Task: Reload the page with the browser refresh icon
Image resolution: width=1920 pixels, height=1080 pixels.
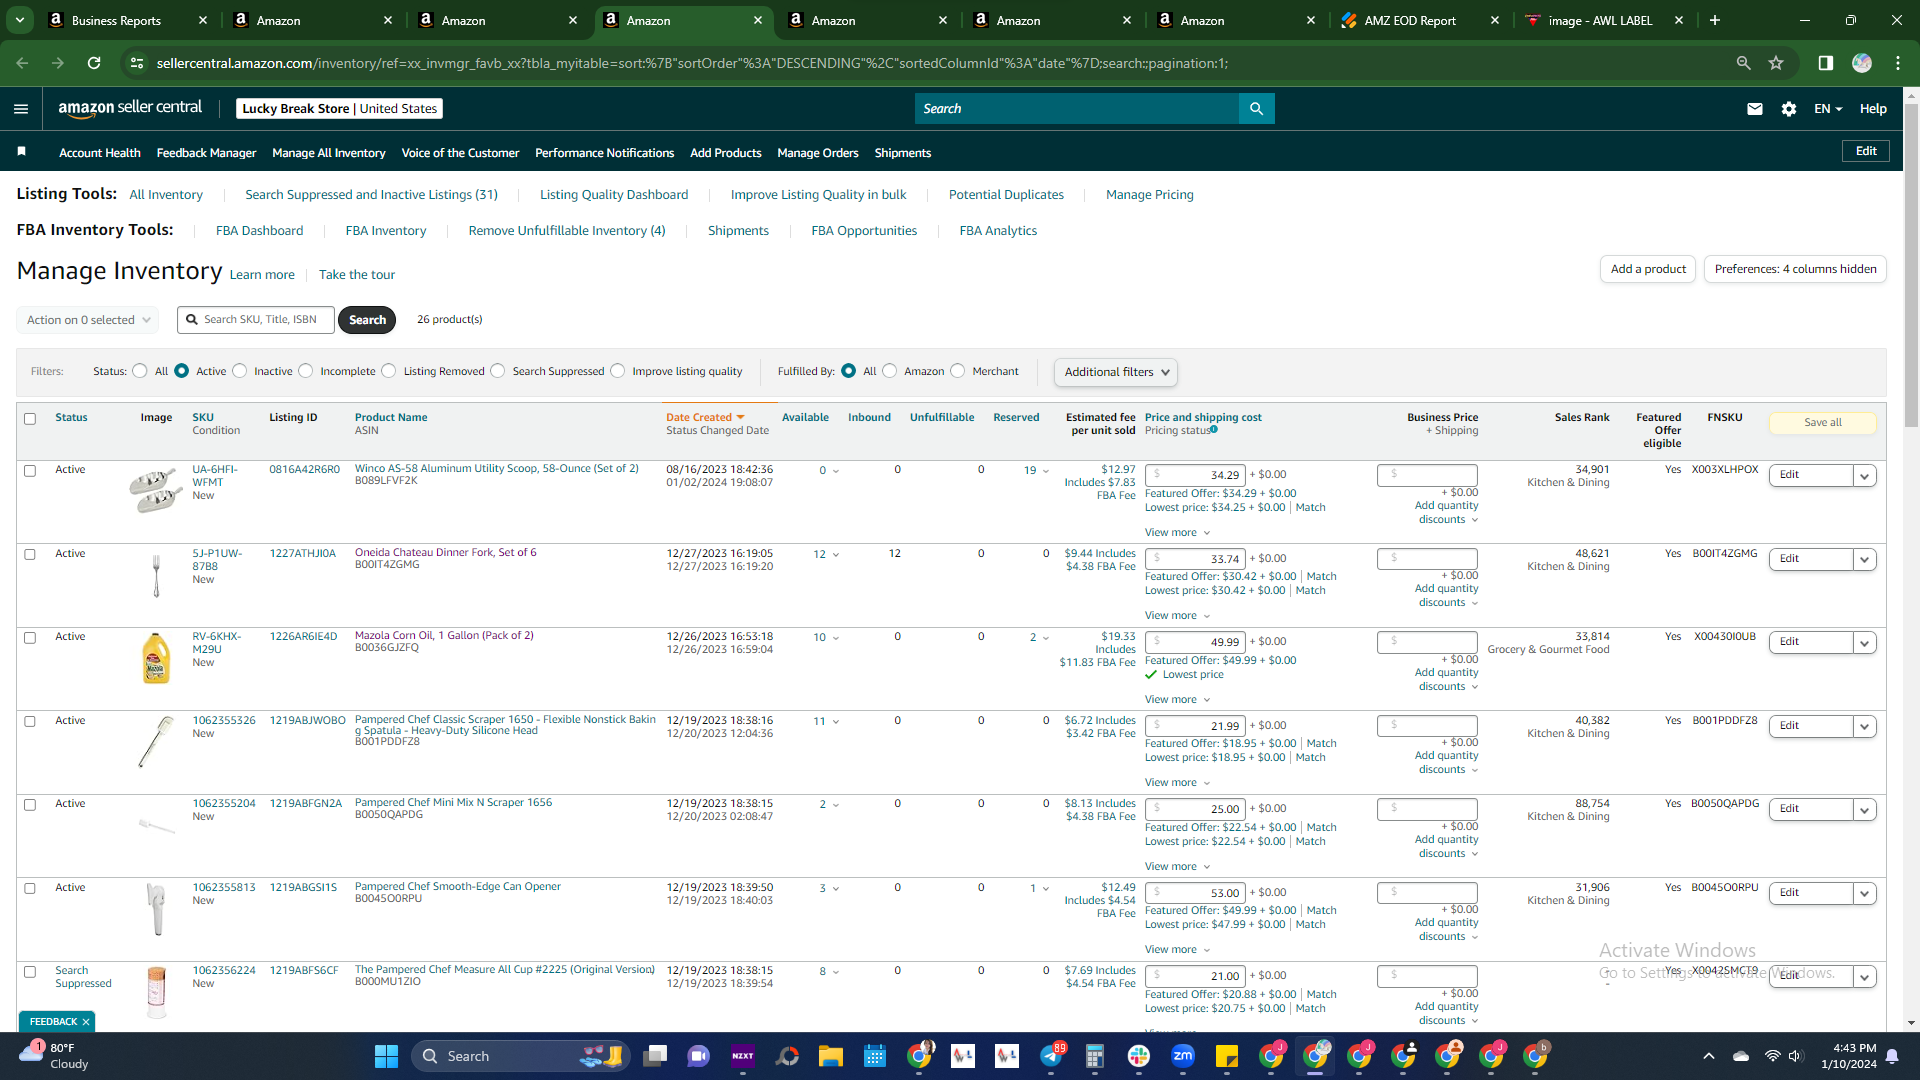Action: tap(94, 63)
